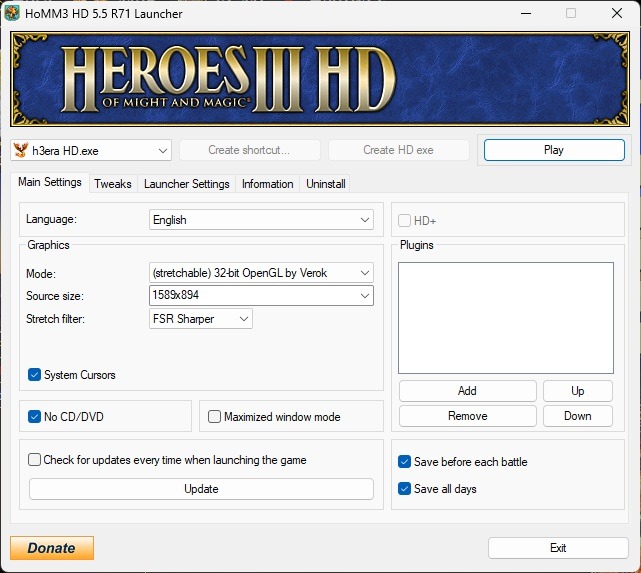This screenshot has width=641, height=573.
Task: Click the orange Donate button
Action: (x=52, y=548)
